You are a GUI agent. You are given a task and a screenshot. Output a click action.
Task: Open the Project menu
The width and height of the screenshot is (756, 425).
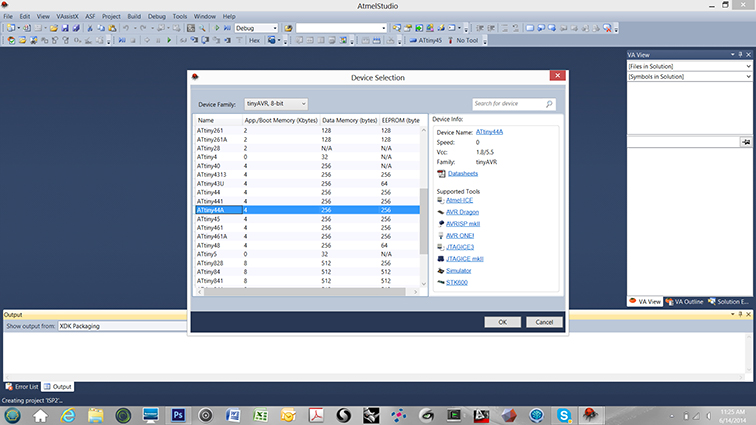pos(111,16)
